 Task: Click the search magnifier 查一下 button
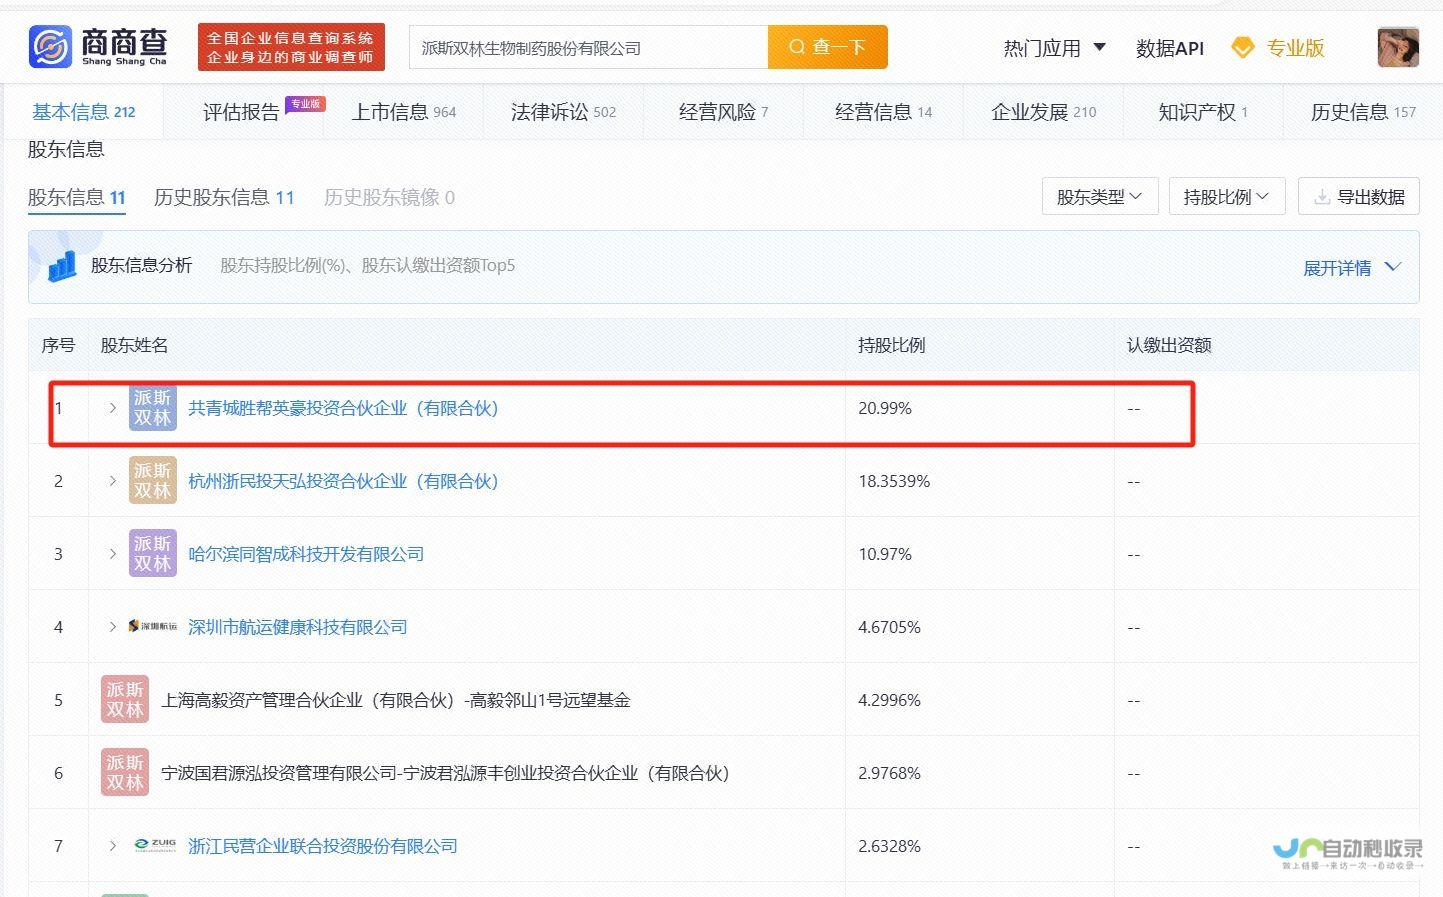tap(827, 47)
